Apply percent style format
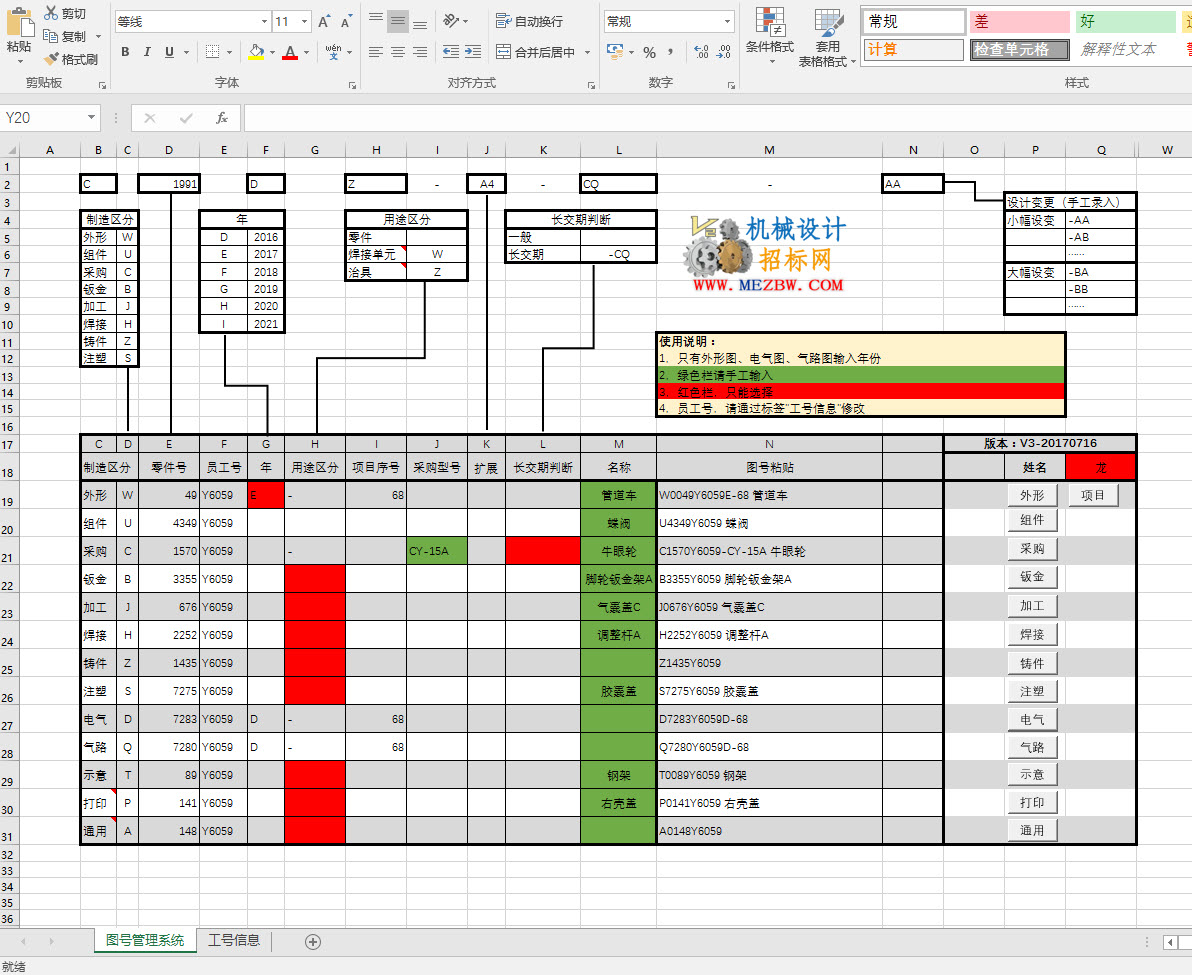This screenshot has width=1192, height=975. point(649,52)
